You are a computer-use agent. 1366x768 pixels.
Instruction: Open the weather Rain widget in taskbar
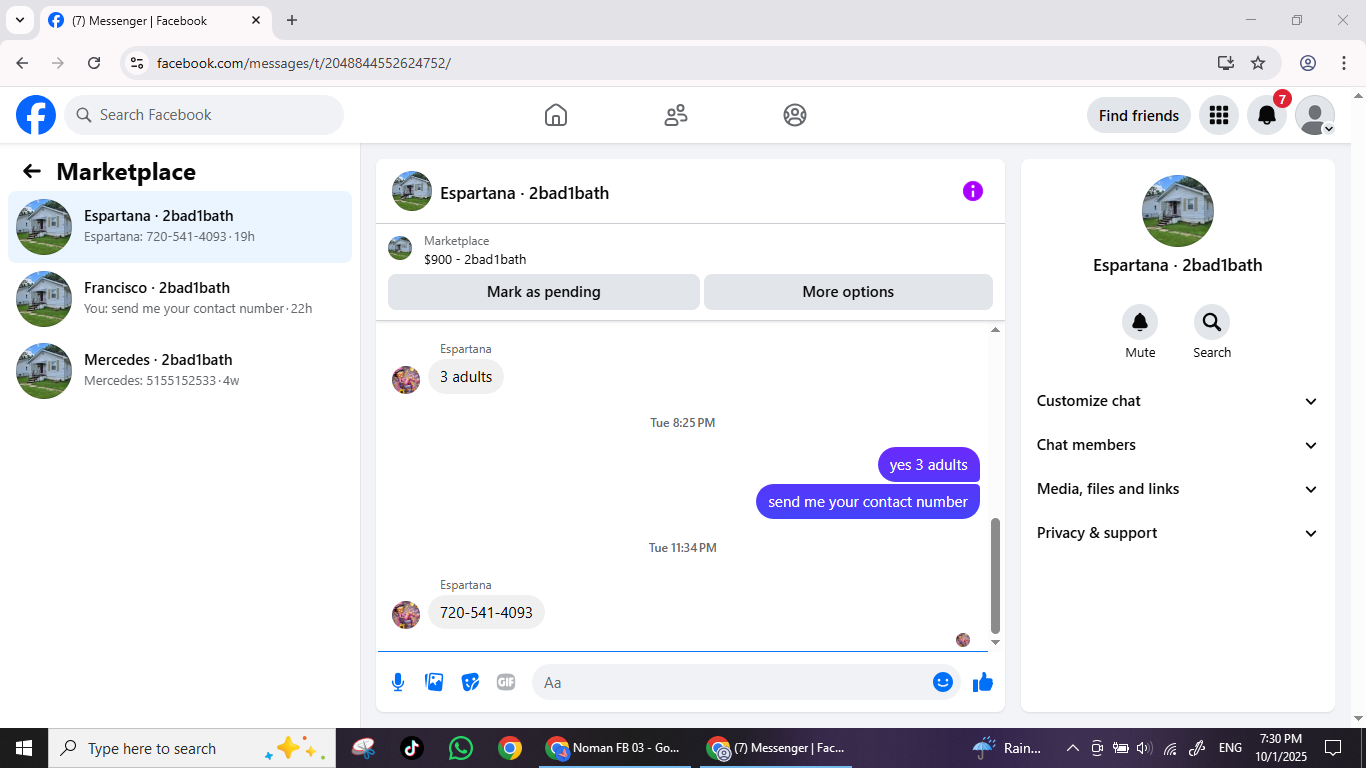(x=1007, y=748)
